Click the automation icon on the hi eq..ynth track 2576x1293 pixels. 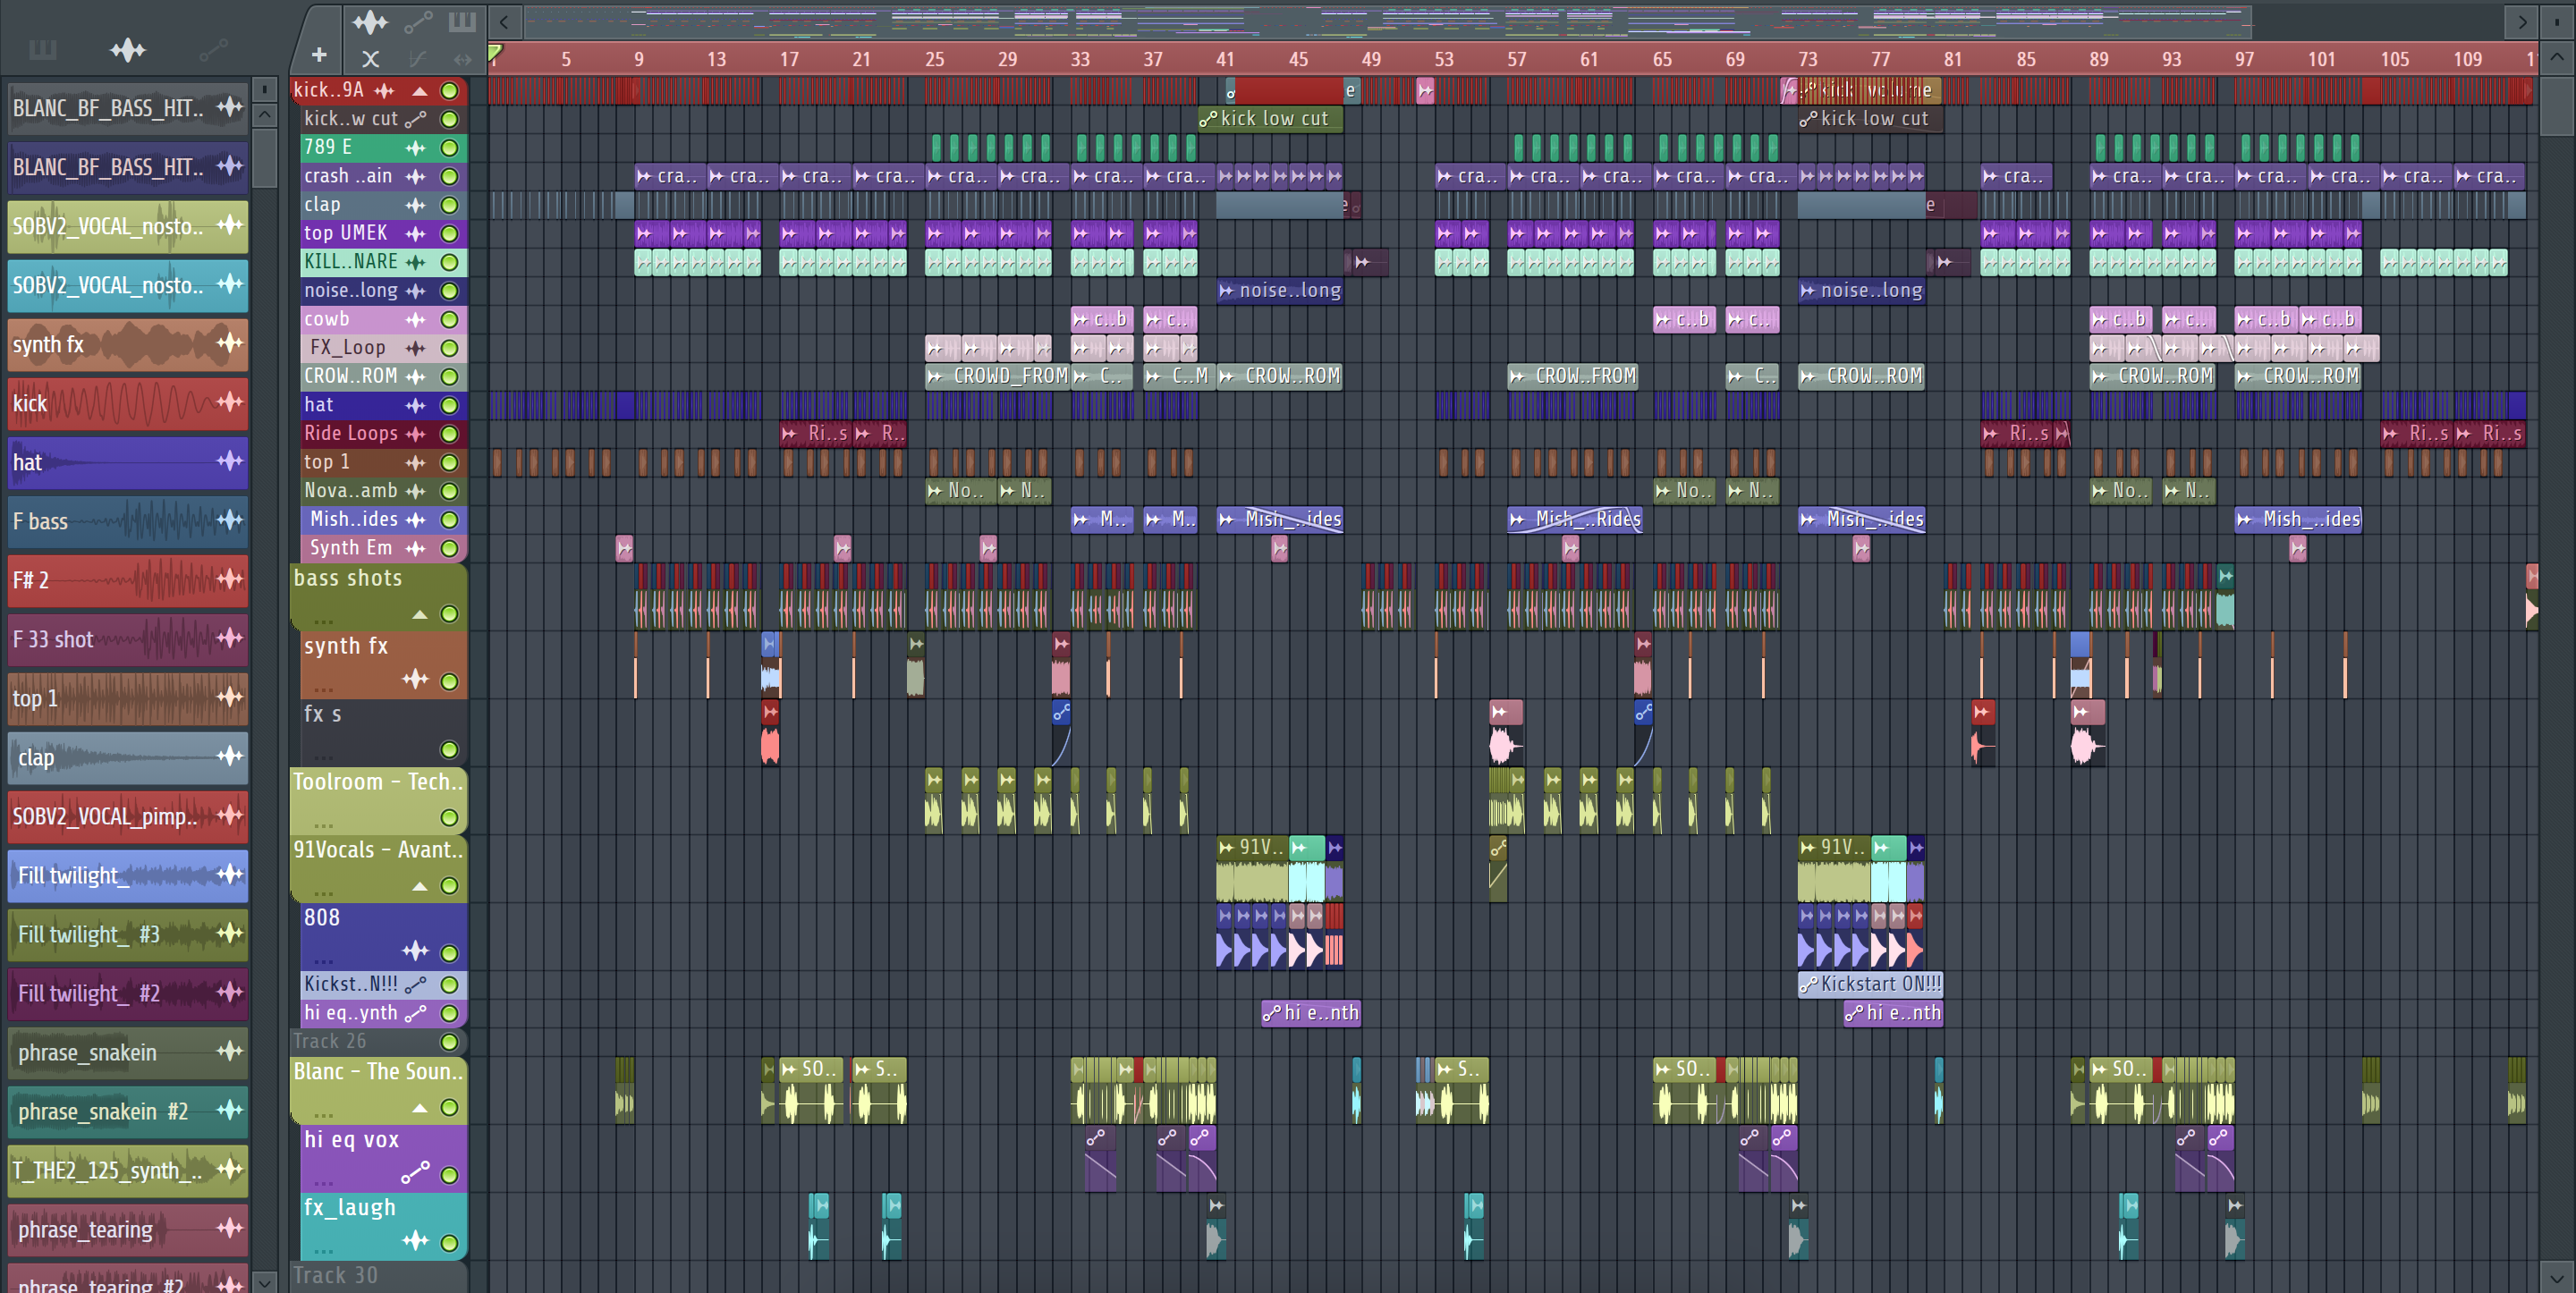pos(415,1013)
